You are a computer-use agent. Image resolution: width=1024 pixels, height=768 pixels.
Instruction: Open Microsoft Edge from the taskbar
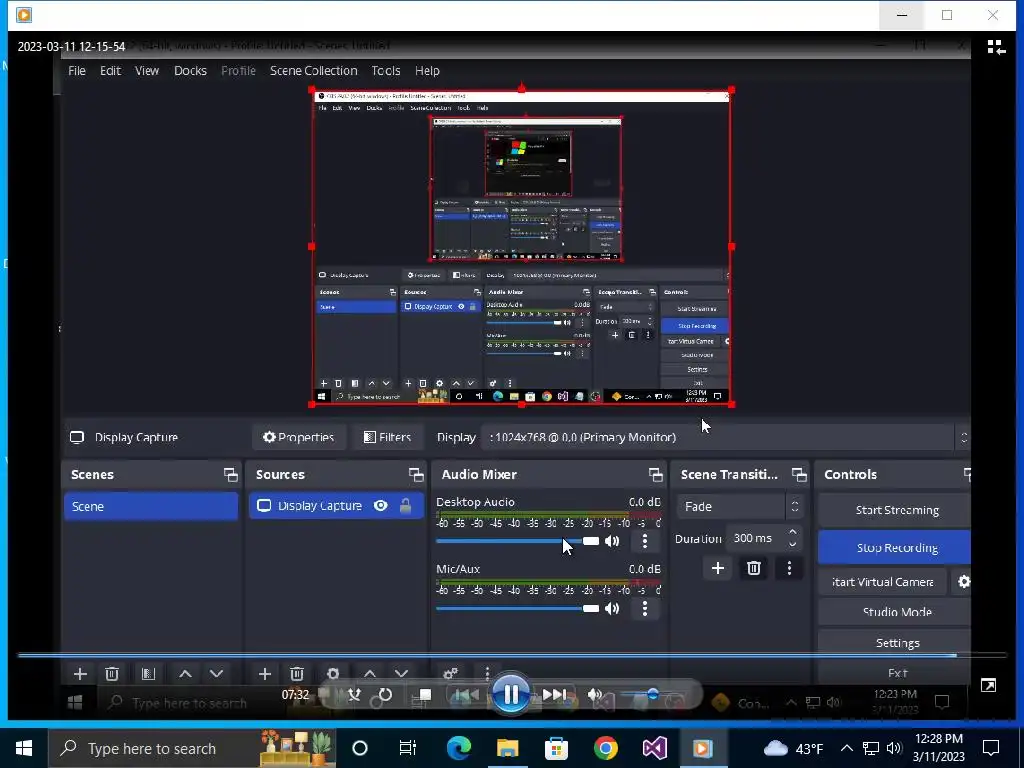459,748
